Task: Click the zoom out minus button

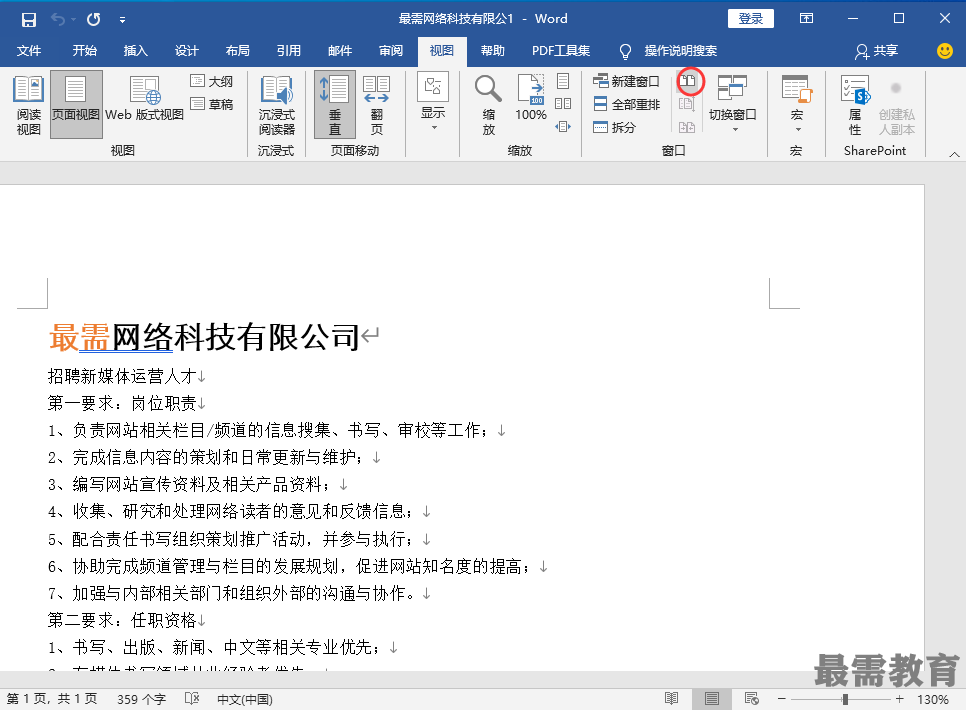Action: click(x=781, y=699)
